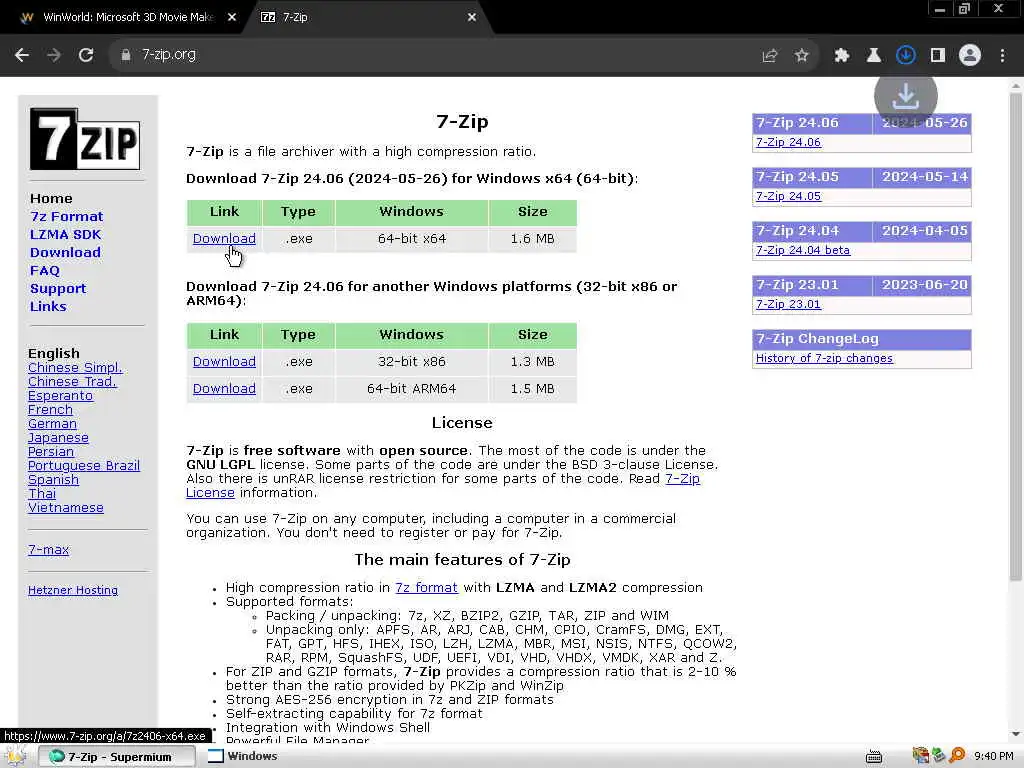Open LZMA SDK sidebar link
The height and width of the screenshot is (768, 1024).
(x=65, y=234)
